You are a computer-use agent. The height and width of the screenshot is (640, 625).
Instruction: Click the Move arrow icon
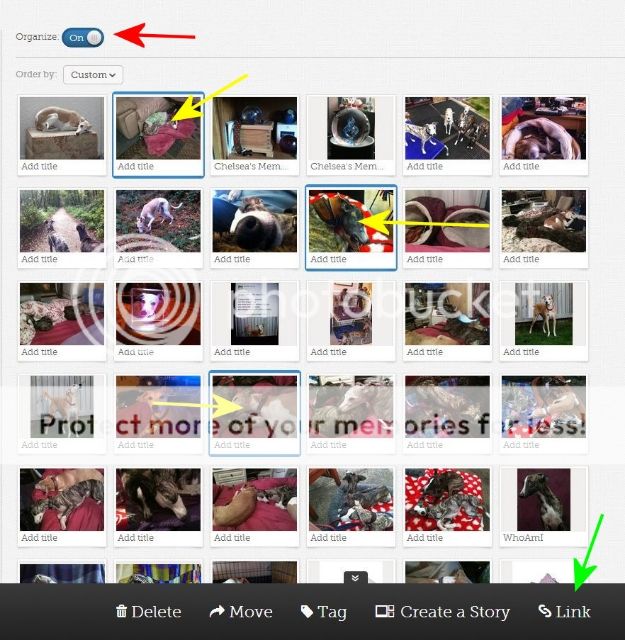click(x=217, y=611)
